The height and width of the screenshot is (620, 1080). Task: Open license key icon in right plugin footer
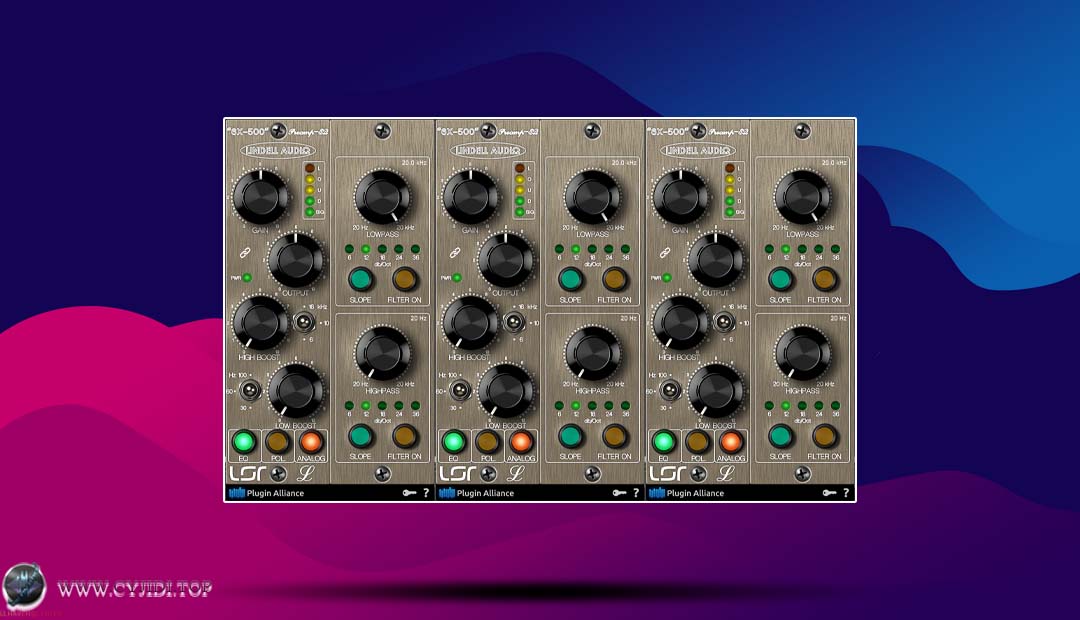[x=829, y=493]
